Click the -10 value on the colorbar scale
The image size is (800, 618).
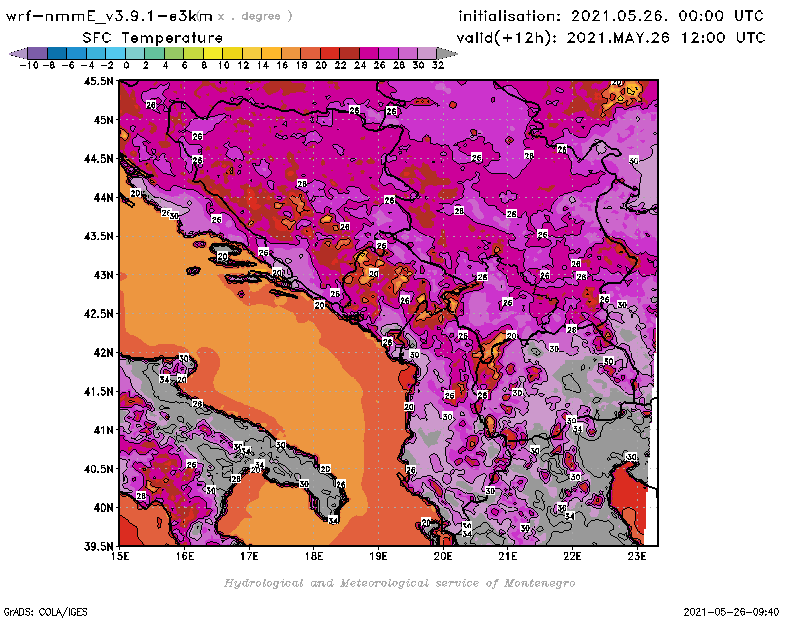(x=29, y=65)
